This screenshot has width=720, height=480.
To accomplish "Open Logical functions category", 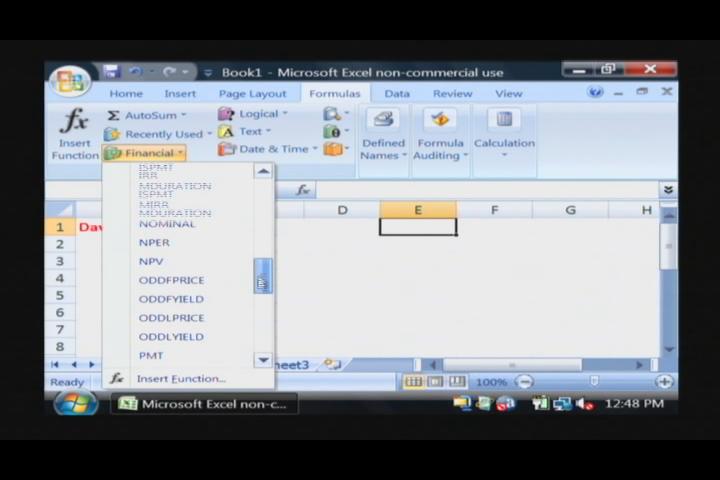I will (x=253, y=113).
